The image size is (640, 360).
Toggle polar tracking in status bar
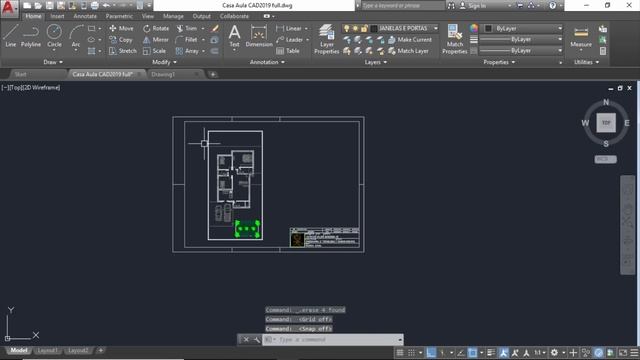point(442,353)
